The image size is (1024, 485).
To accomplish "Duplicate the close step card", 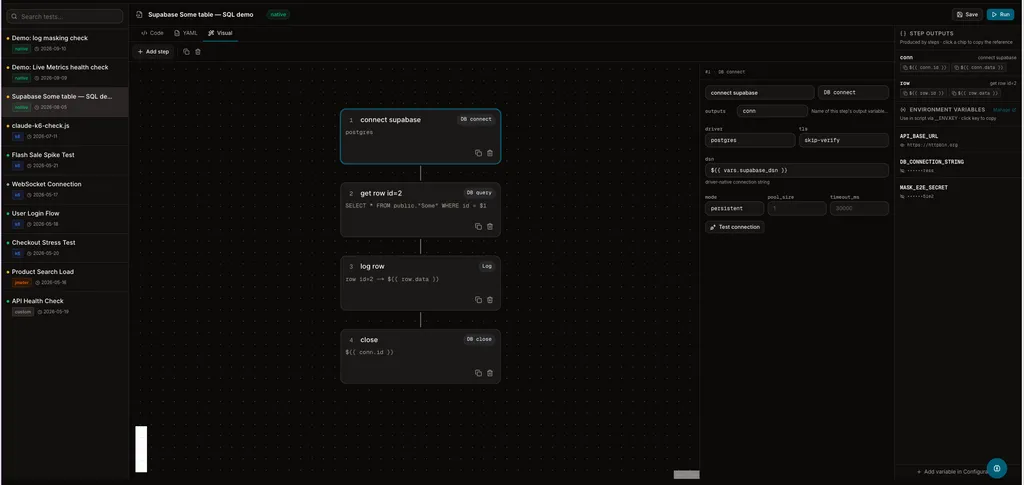I will [x=478, y=373].
